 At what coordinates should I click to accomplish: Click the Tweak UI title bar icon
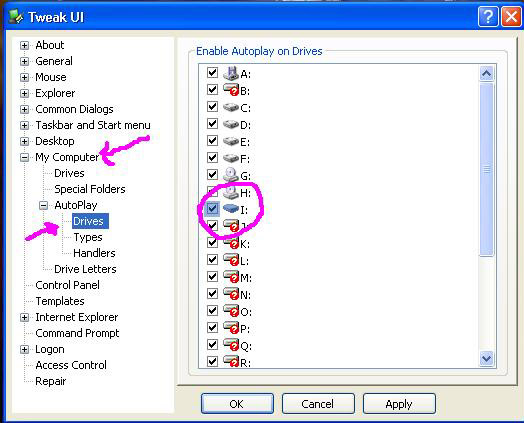15,17
